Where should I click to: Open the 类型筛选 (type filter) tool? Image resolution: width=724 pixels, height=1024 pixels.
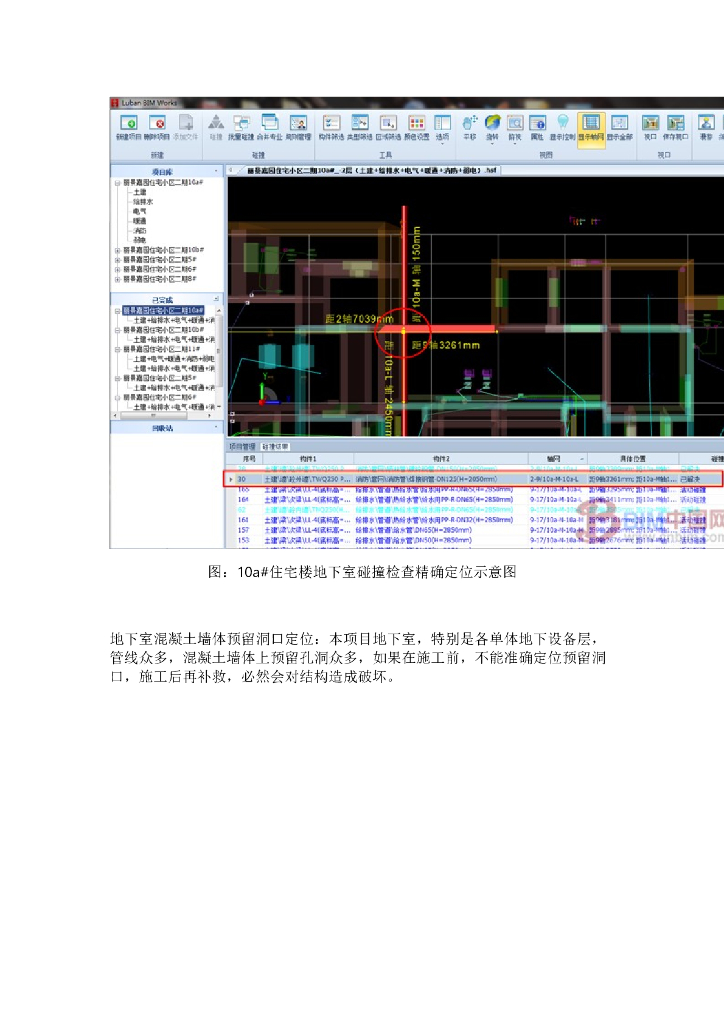(360, 127)
